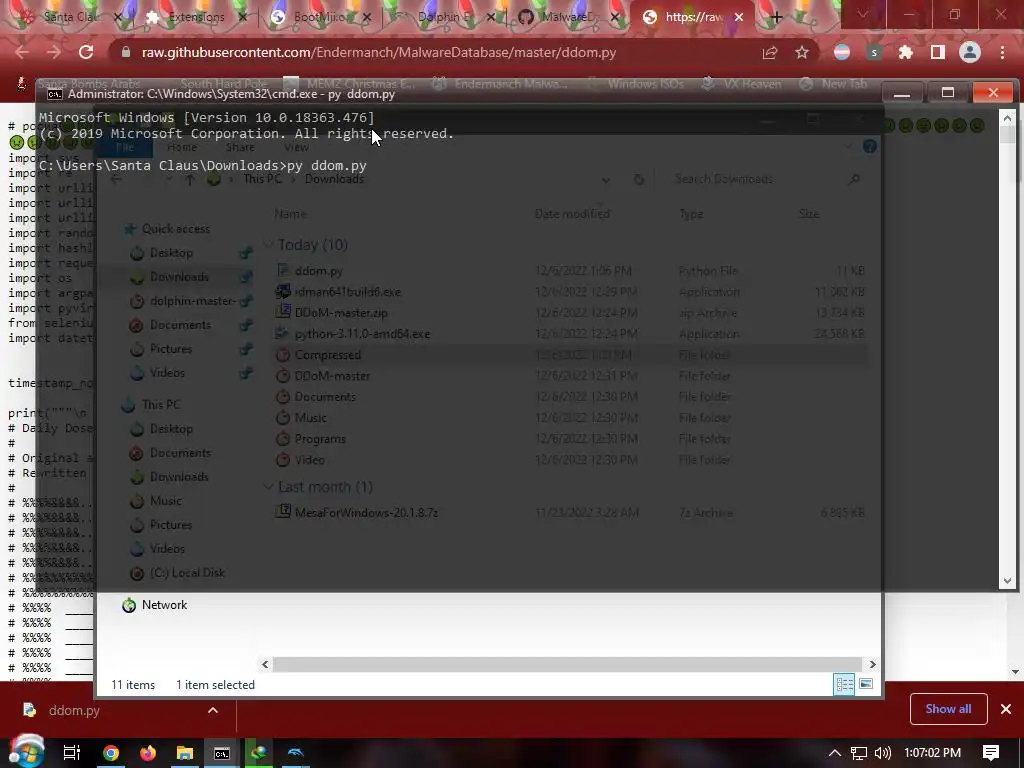Toggle Chrome's side panel
Screen dimensions: 1024x768
[x=938, y=52]
